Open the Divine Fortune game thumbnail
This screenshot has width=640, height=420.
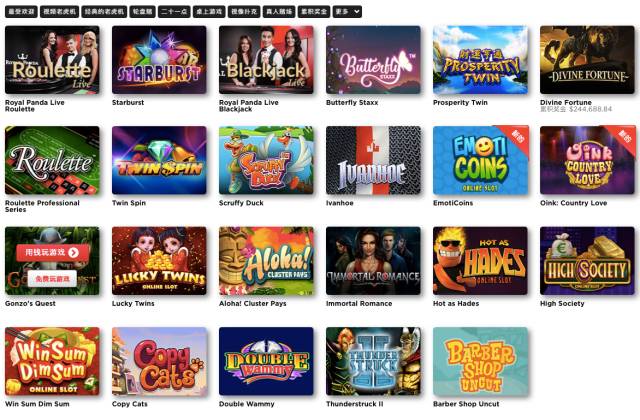[x=587, y=60]
